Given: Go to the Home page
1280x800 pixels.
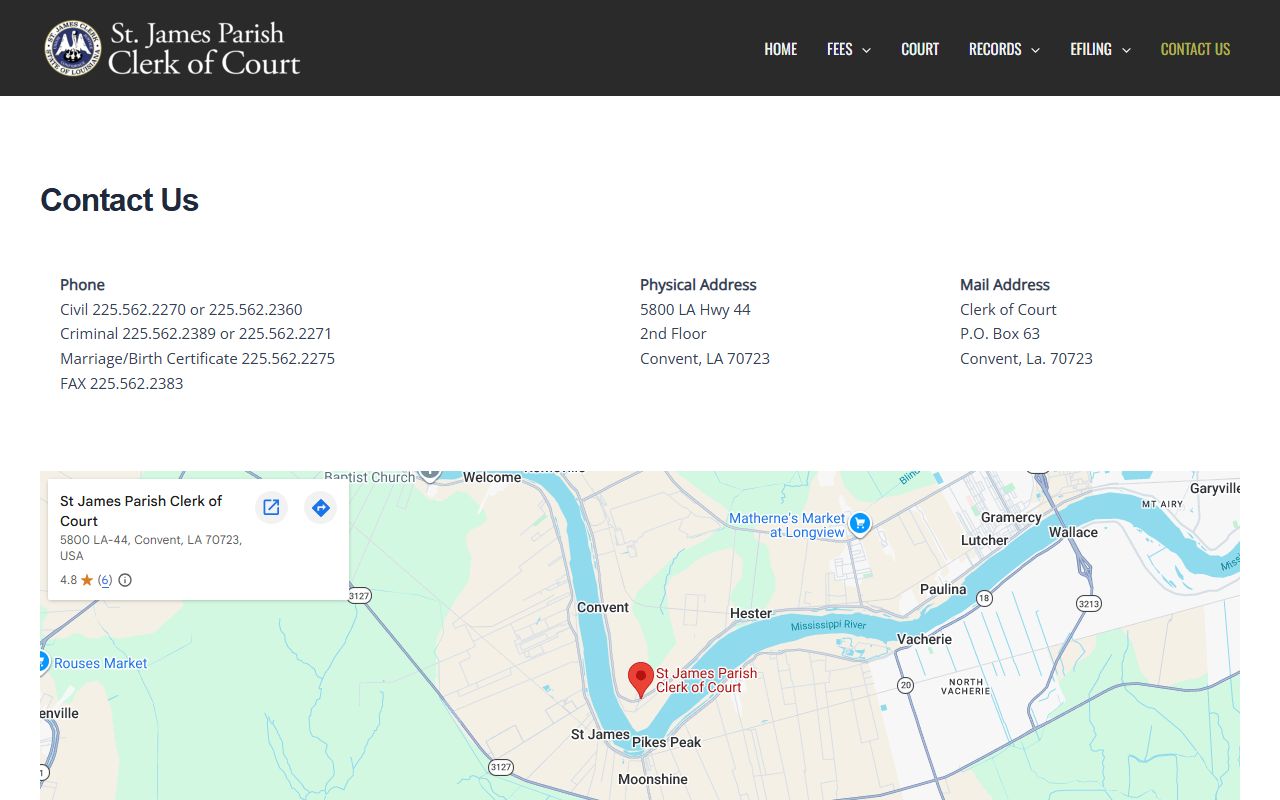Looking at the screenshot, I should click(780, 49).
